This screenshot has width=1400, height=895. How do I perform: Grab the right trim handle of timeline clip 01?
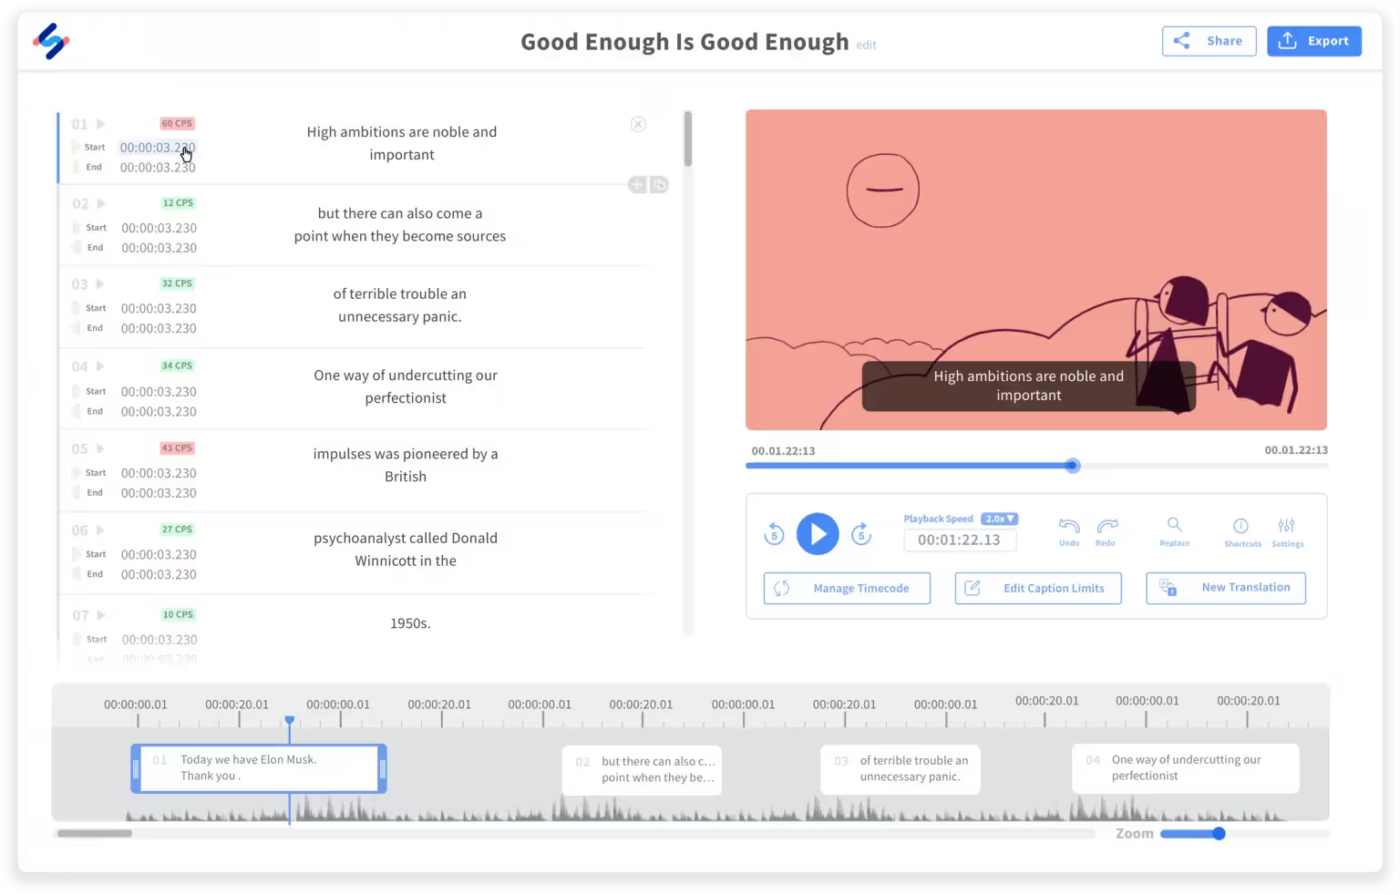click(382, 769)
